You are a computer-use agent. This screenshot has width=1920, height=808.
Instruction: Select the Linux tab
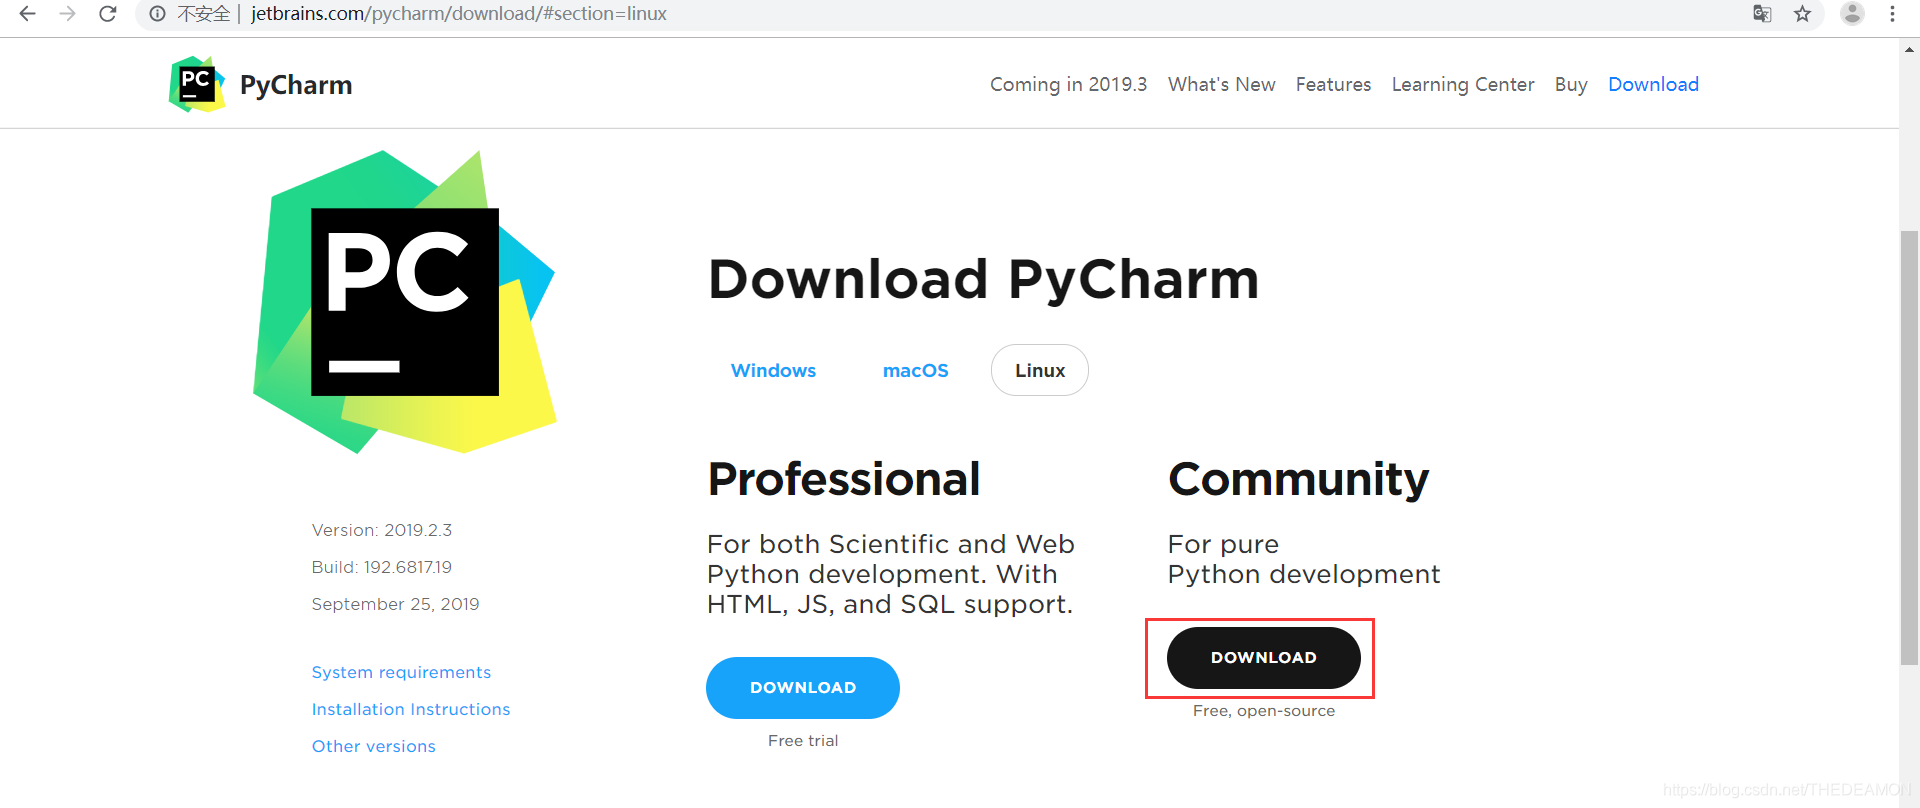(x=1040, y=370)
